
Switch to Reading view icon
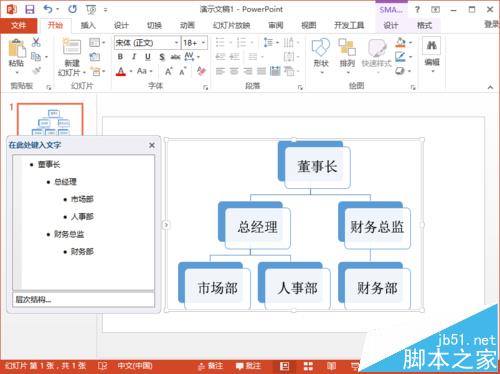pyautogui.click(x=331, y=366)
